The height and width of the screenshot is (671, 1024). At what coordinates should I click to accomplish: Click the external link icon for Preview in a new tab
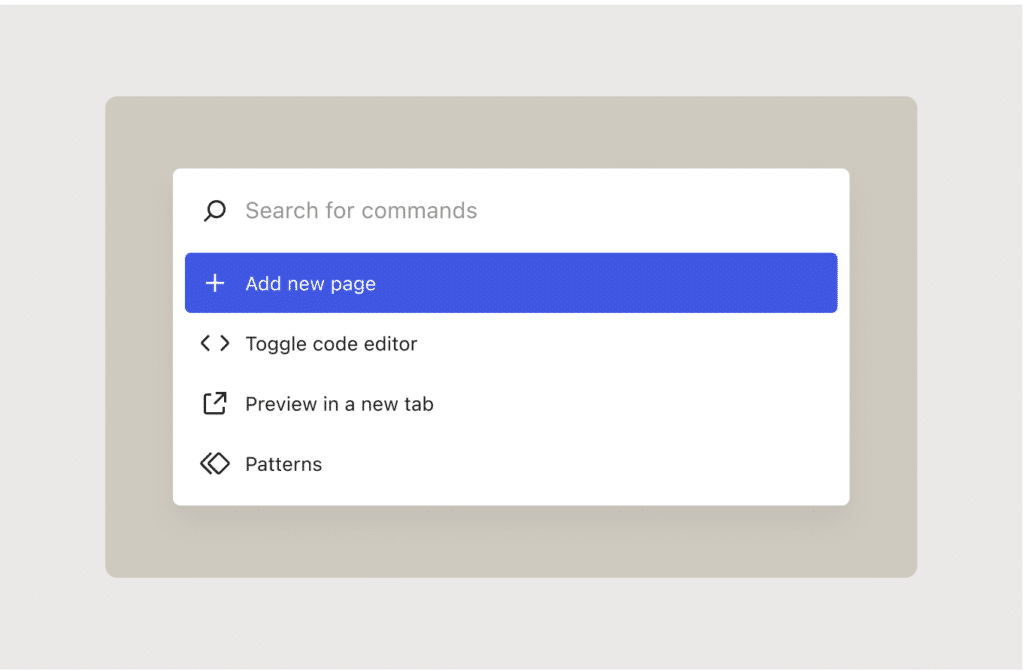tap(214, 403)
